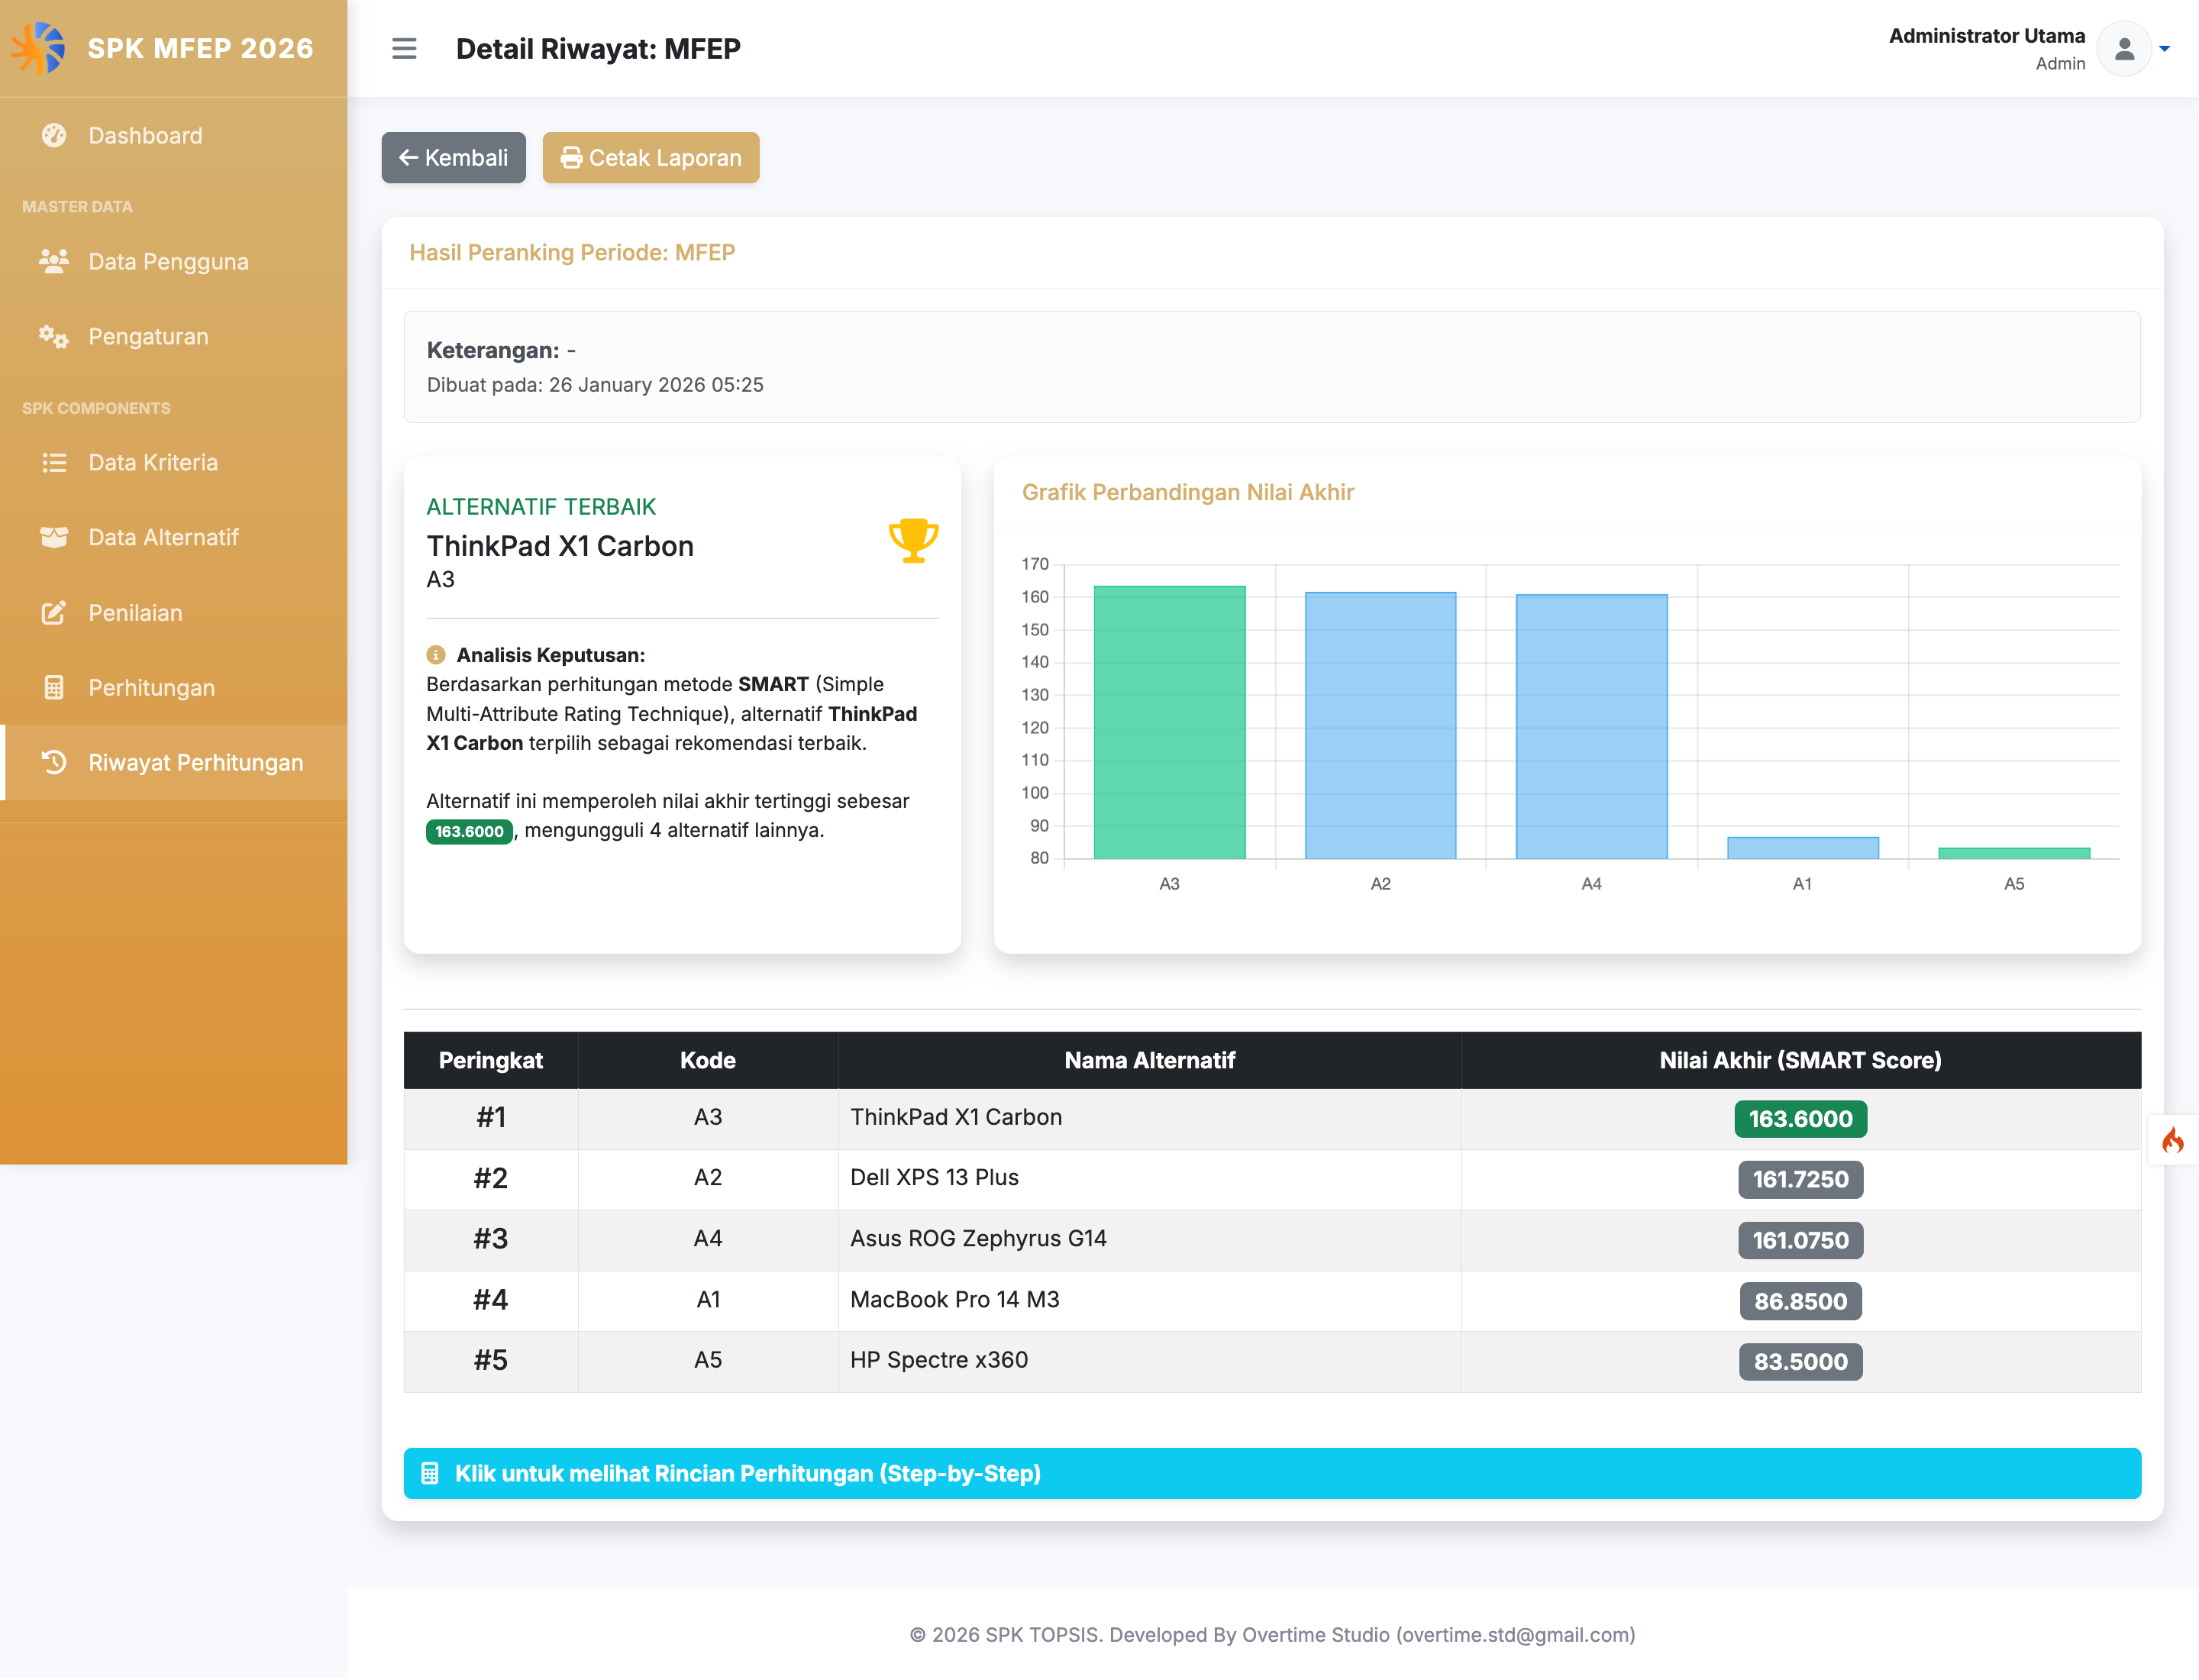Click the Perhitungan calculator icon
Viewport: 2199px width, 1680px height.
pos(54,688)
